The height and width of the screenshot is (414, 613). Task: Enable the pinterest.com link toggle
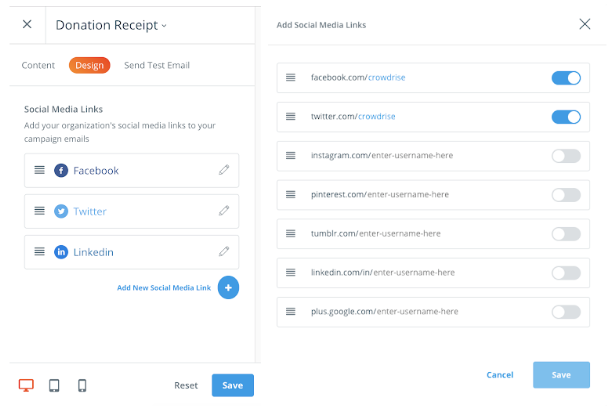(566, 195)
